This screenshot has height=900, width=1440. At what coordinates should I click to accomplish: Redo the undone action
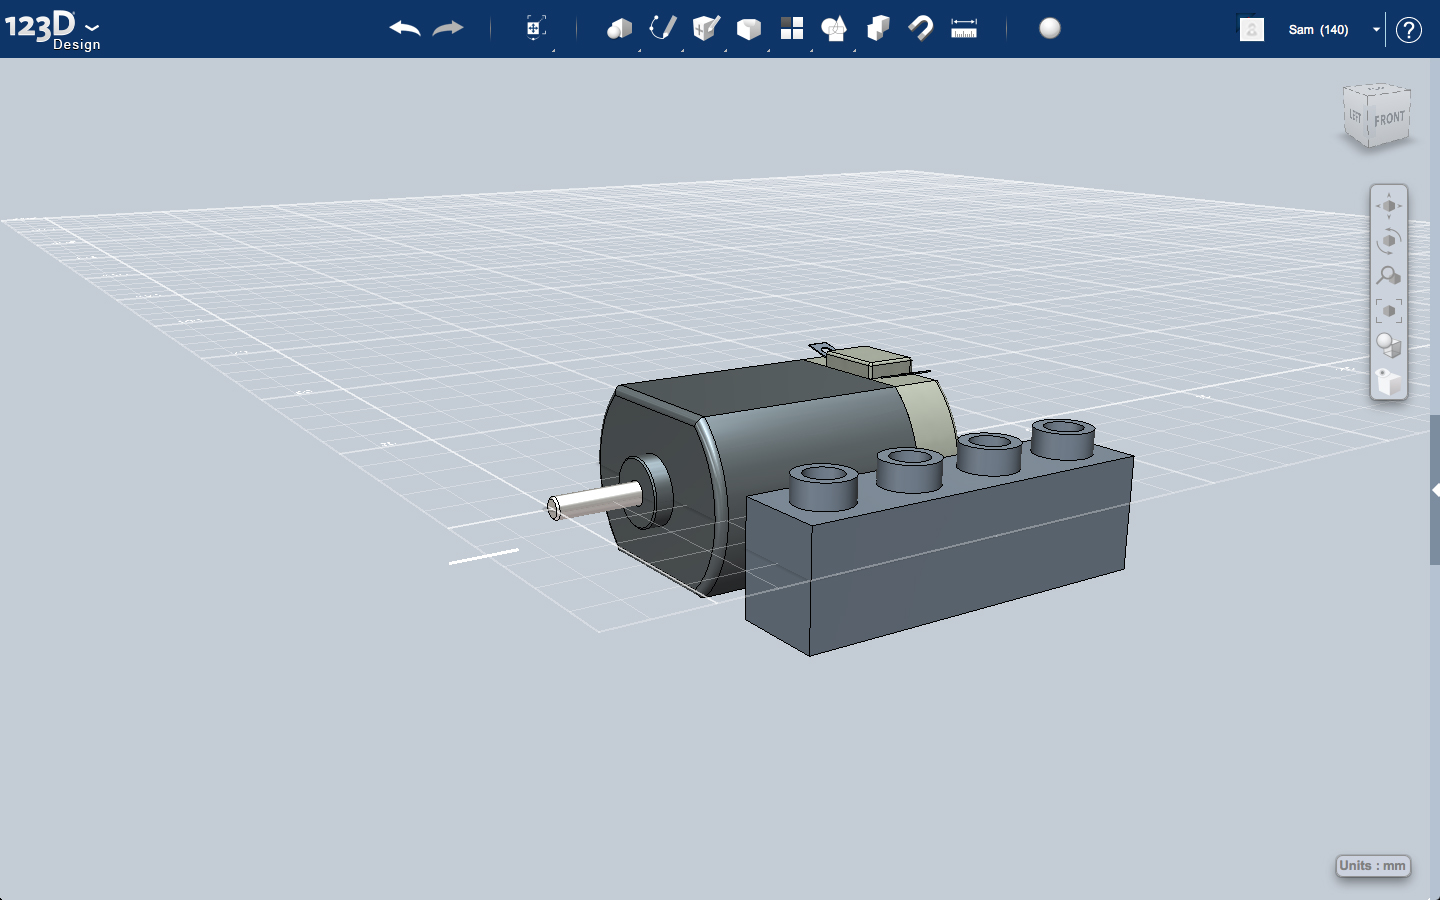point(448,28)
